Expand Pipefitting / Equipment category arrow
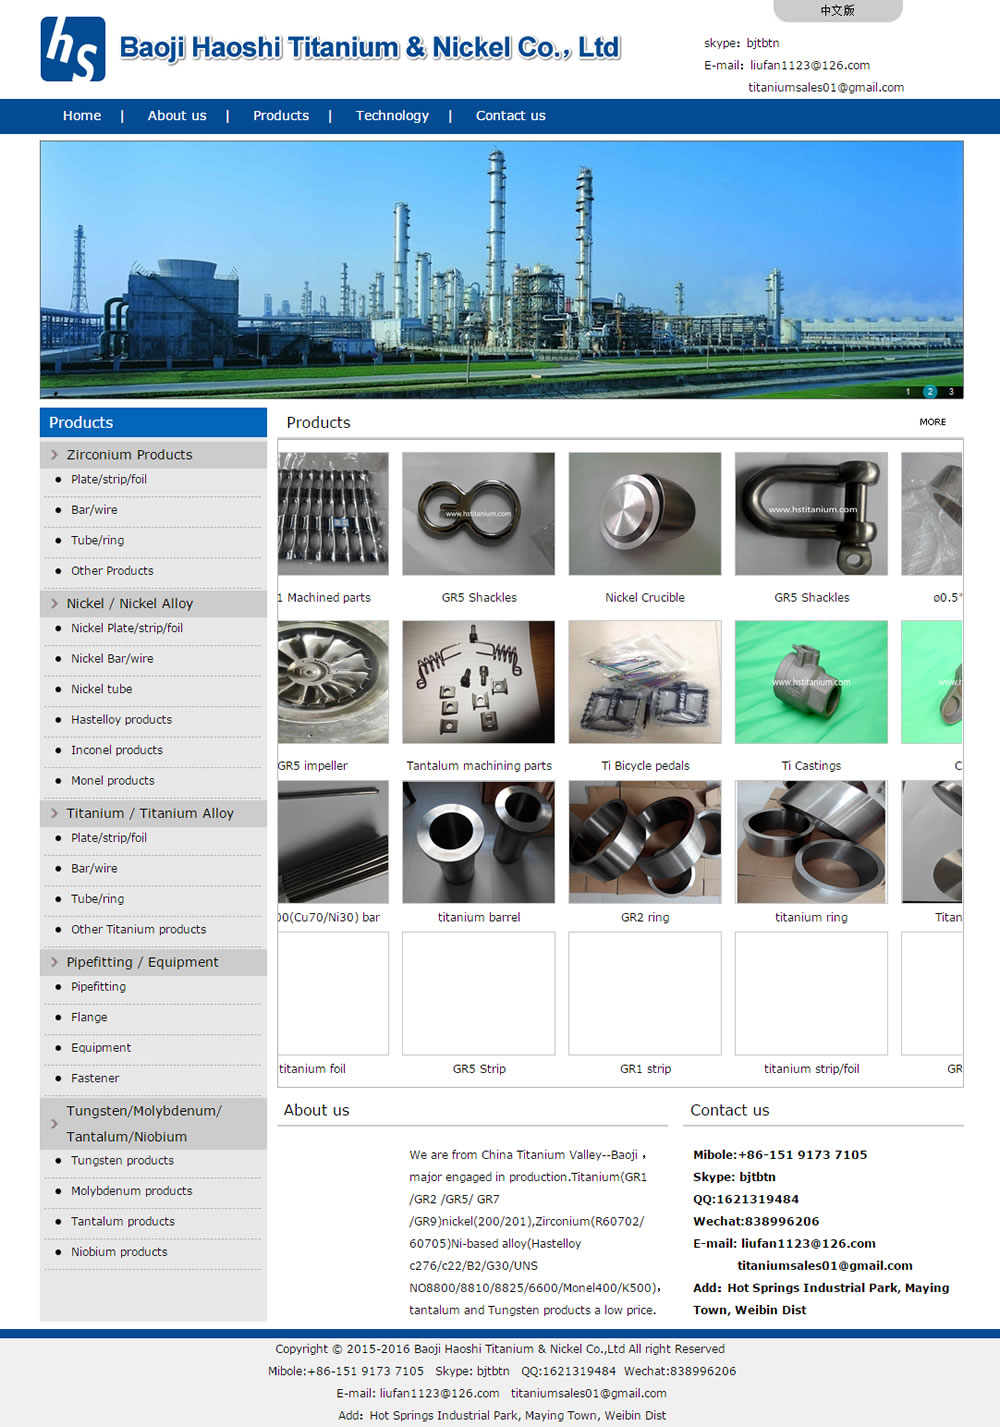This screenshot has width=1000, height=1427. pos(54,962)
